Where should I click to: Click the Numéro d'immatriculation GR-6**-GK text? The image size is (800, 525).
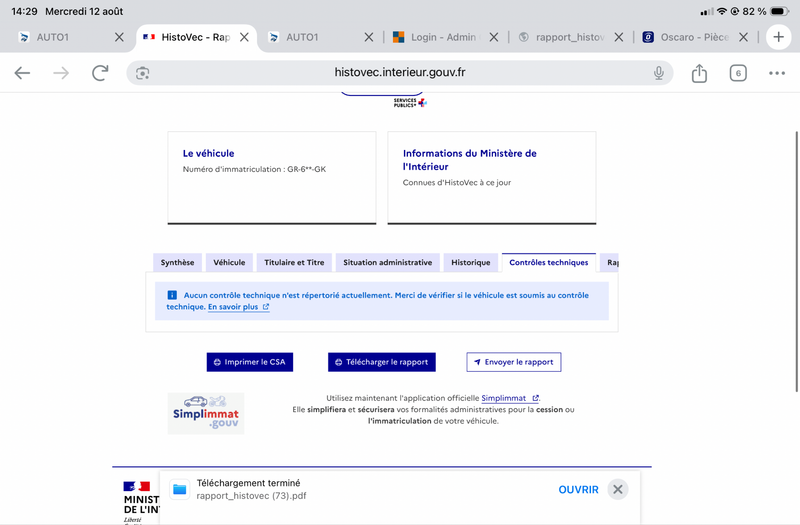click(254, 169)
